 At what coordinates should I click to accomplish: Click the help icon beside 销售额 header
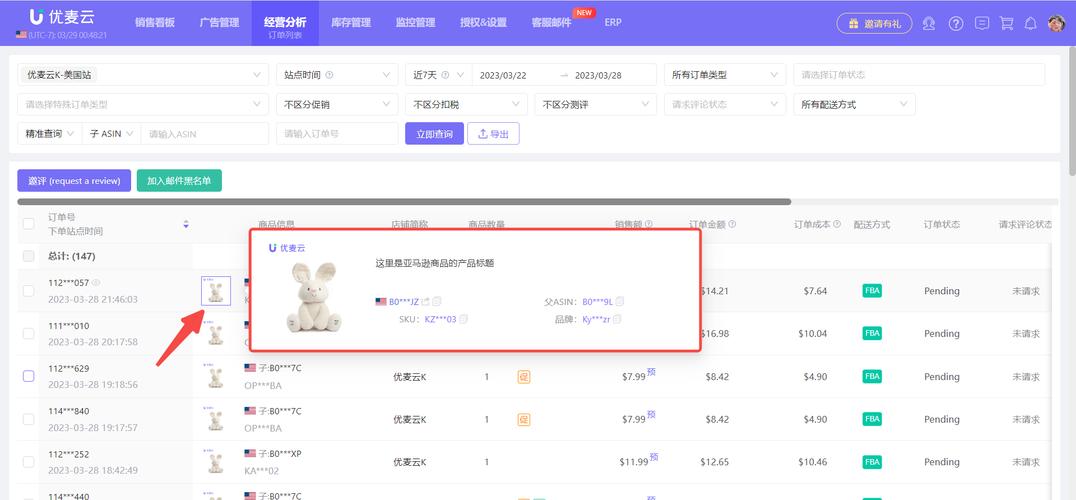click(x=648, y=224)
